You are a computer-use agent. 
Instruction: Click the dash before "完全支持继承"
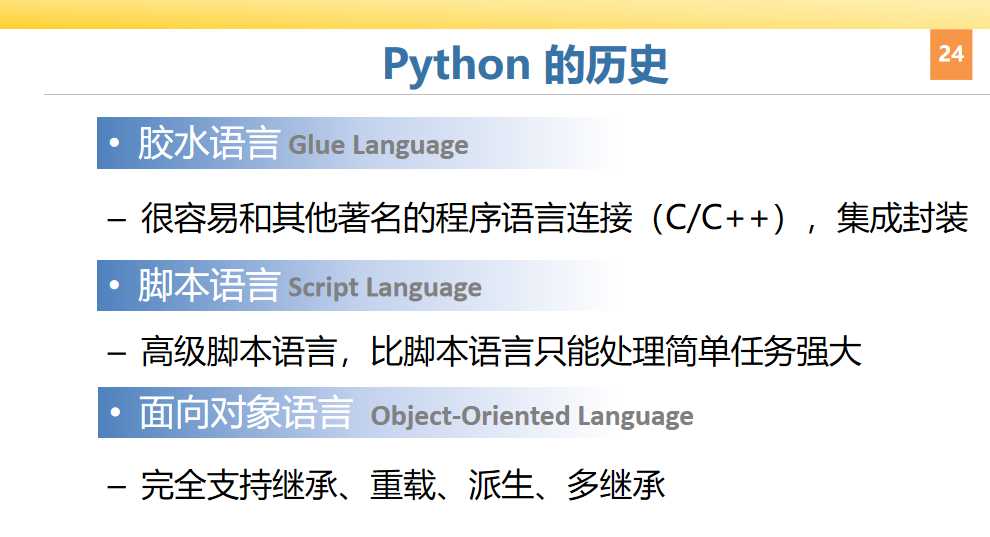coord(117,487)
